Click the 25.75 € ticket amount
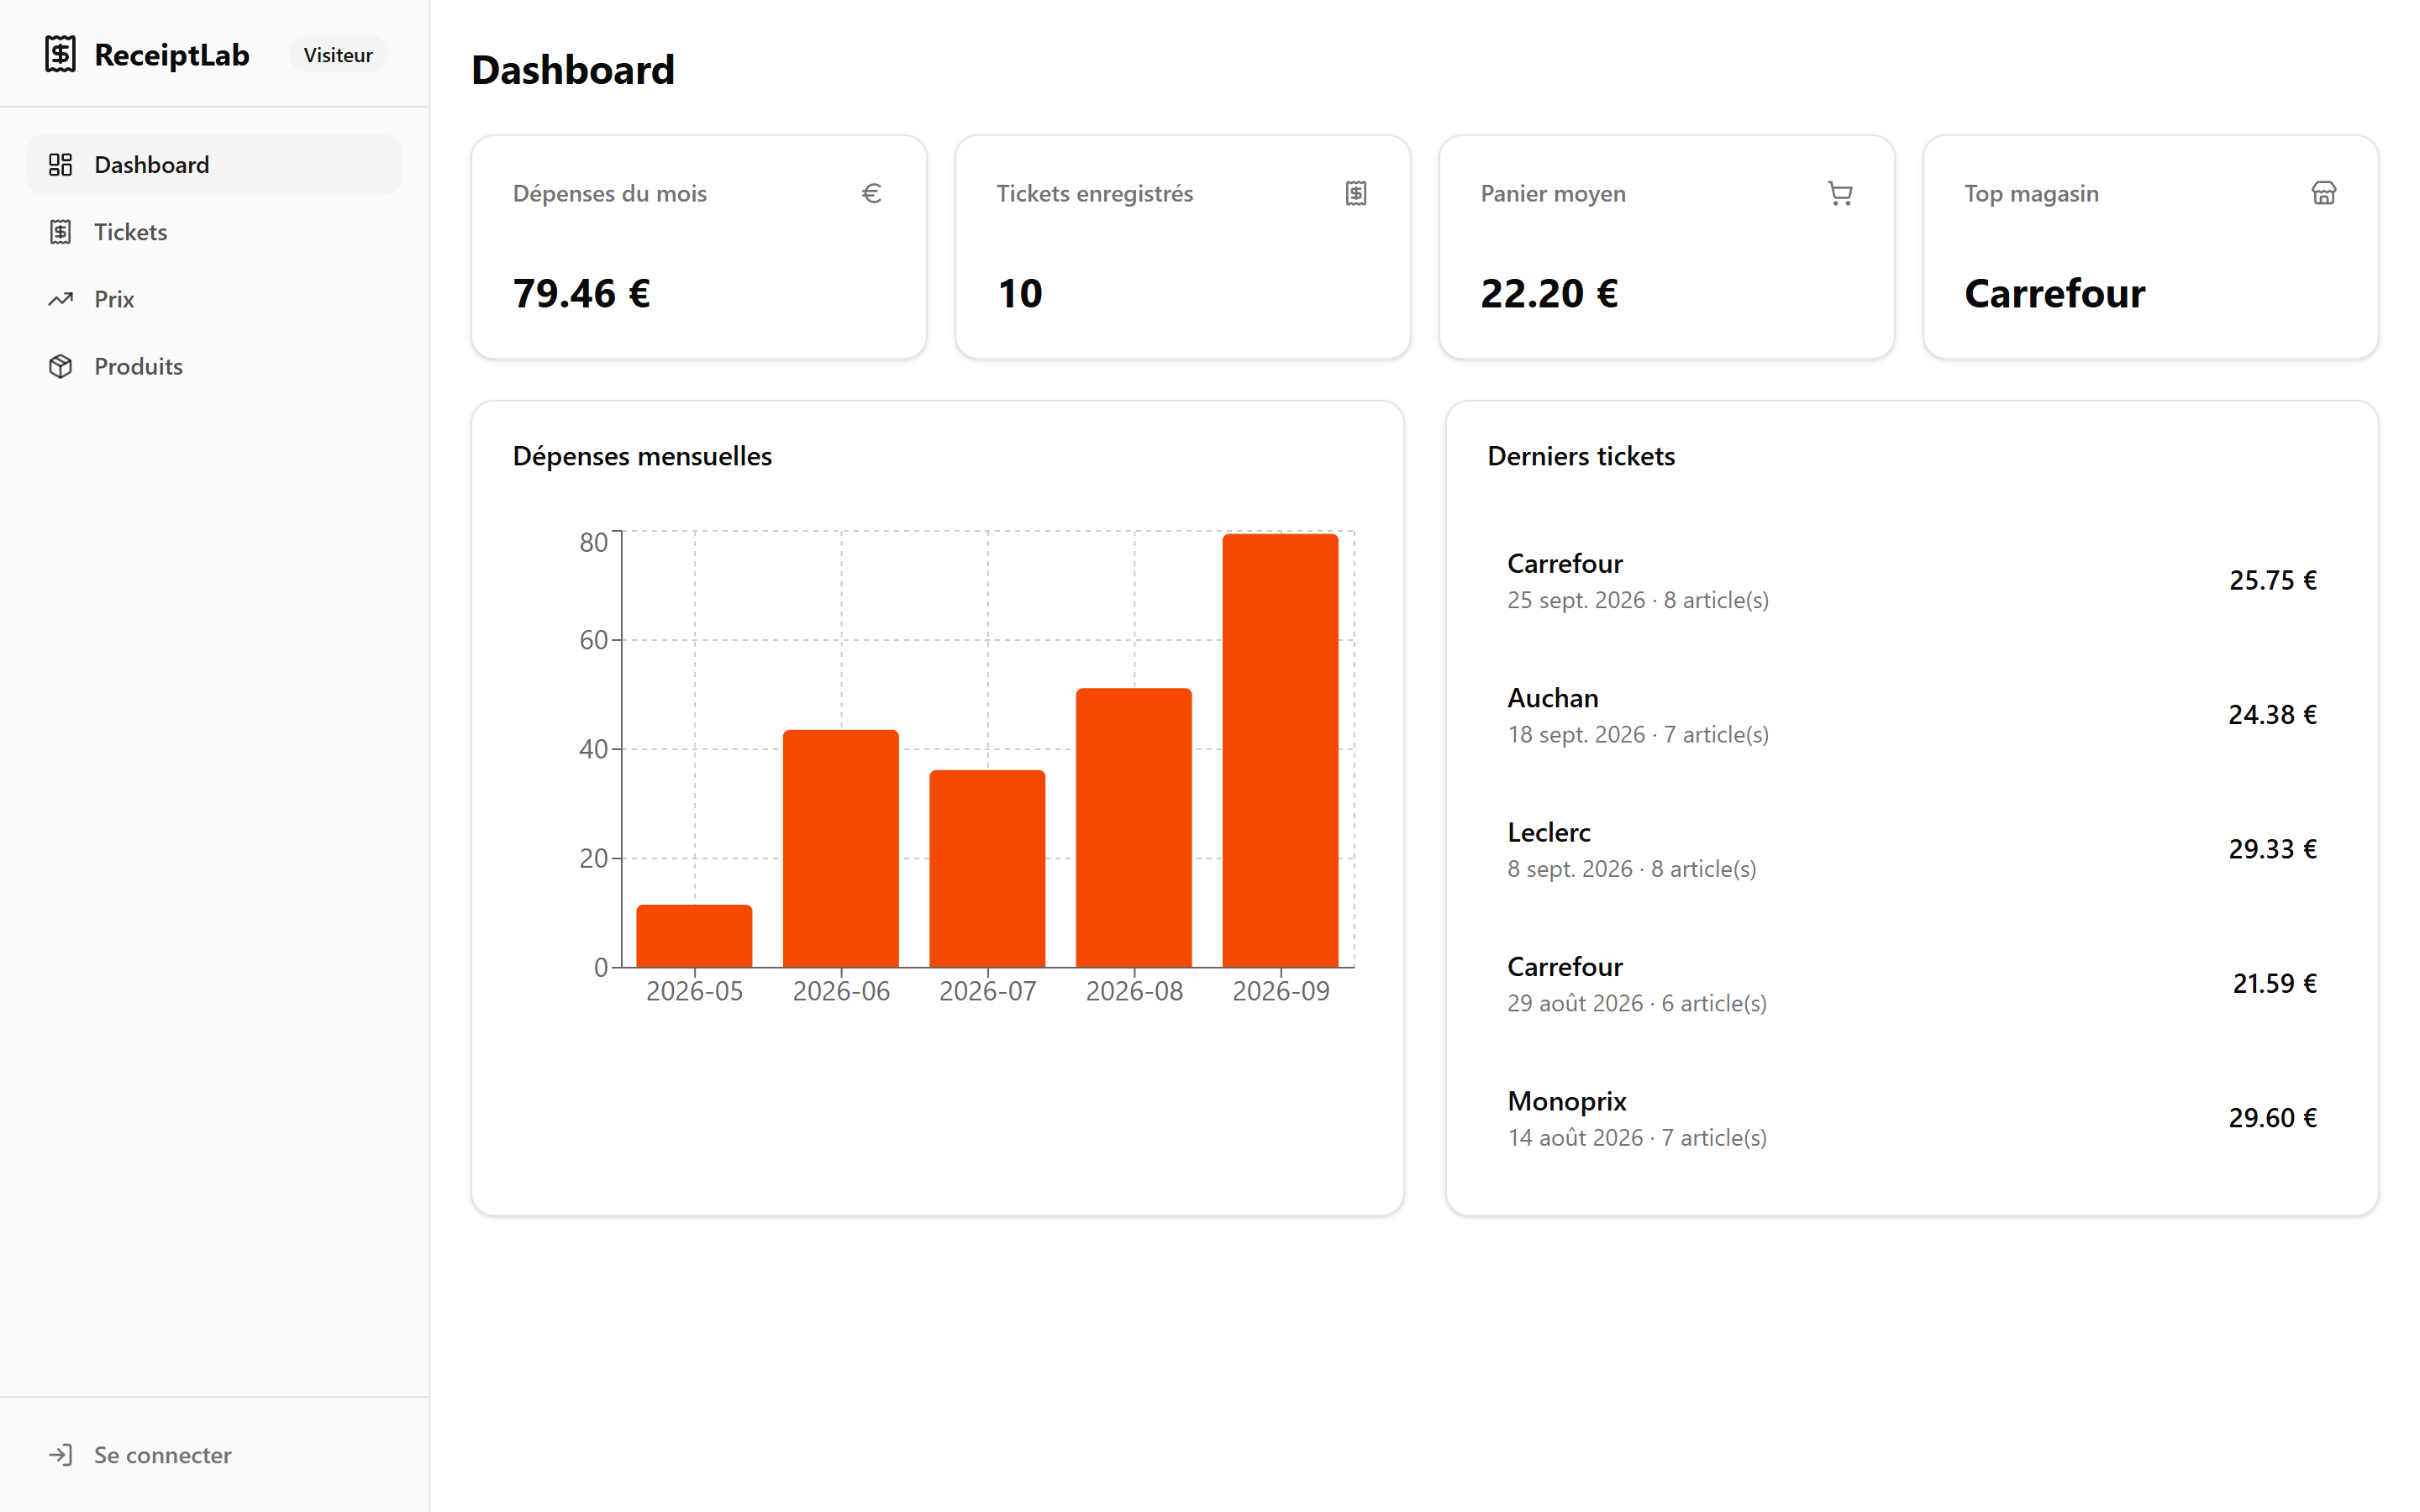This screenshot has height=1512, width=2420. 2273,581
